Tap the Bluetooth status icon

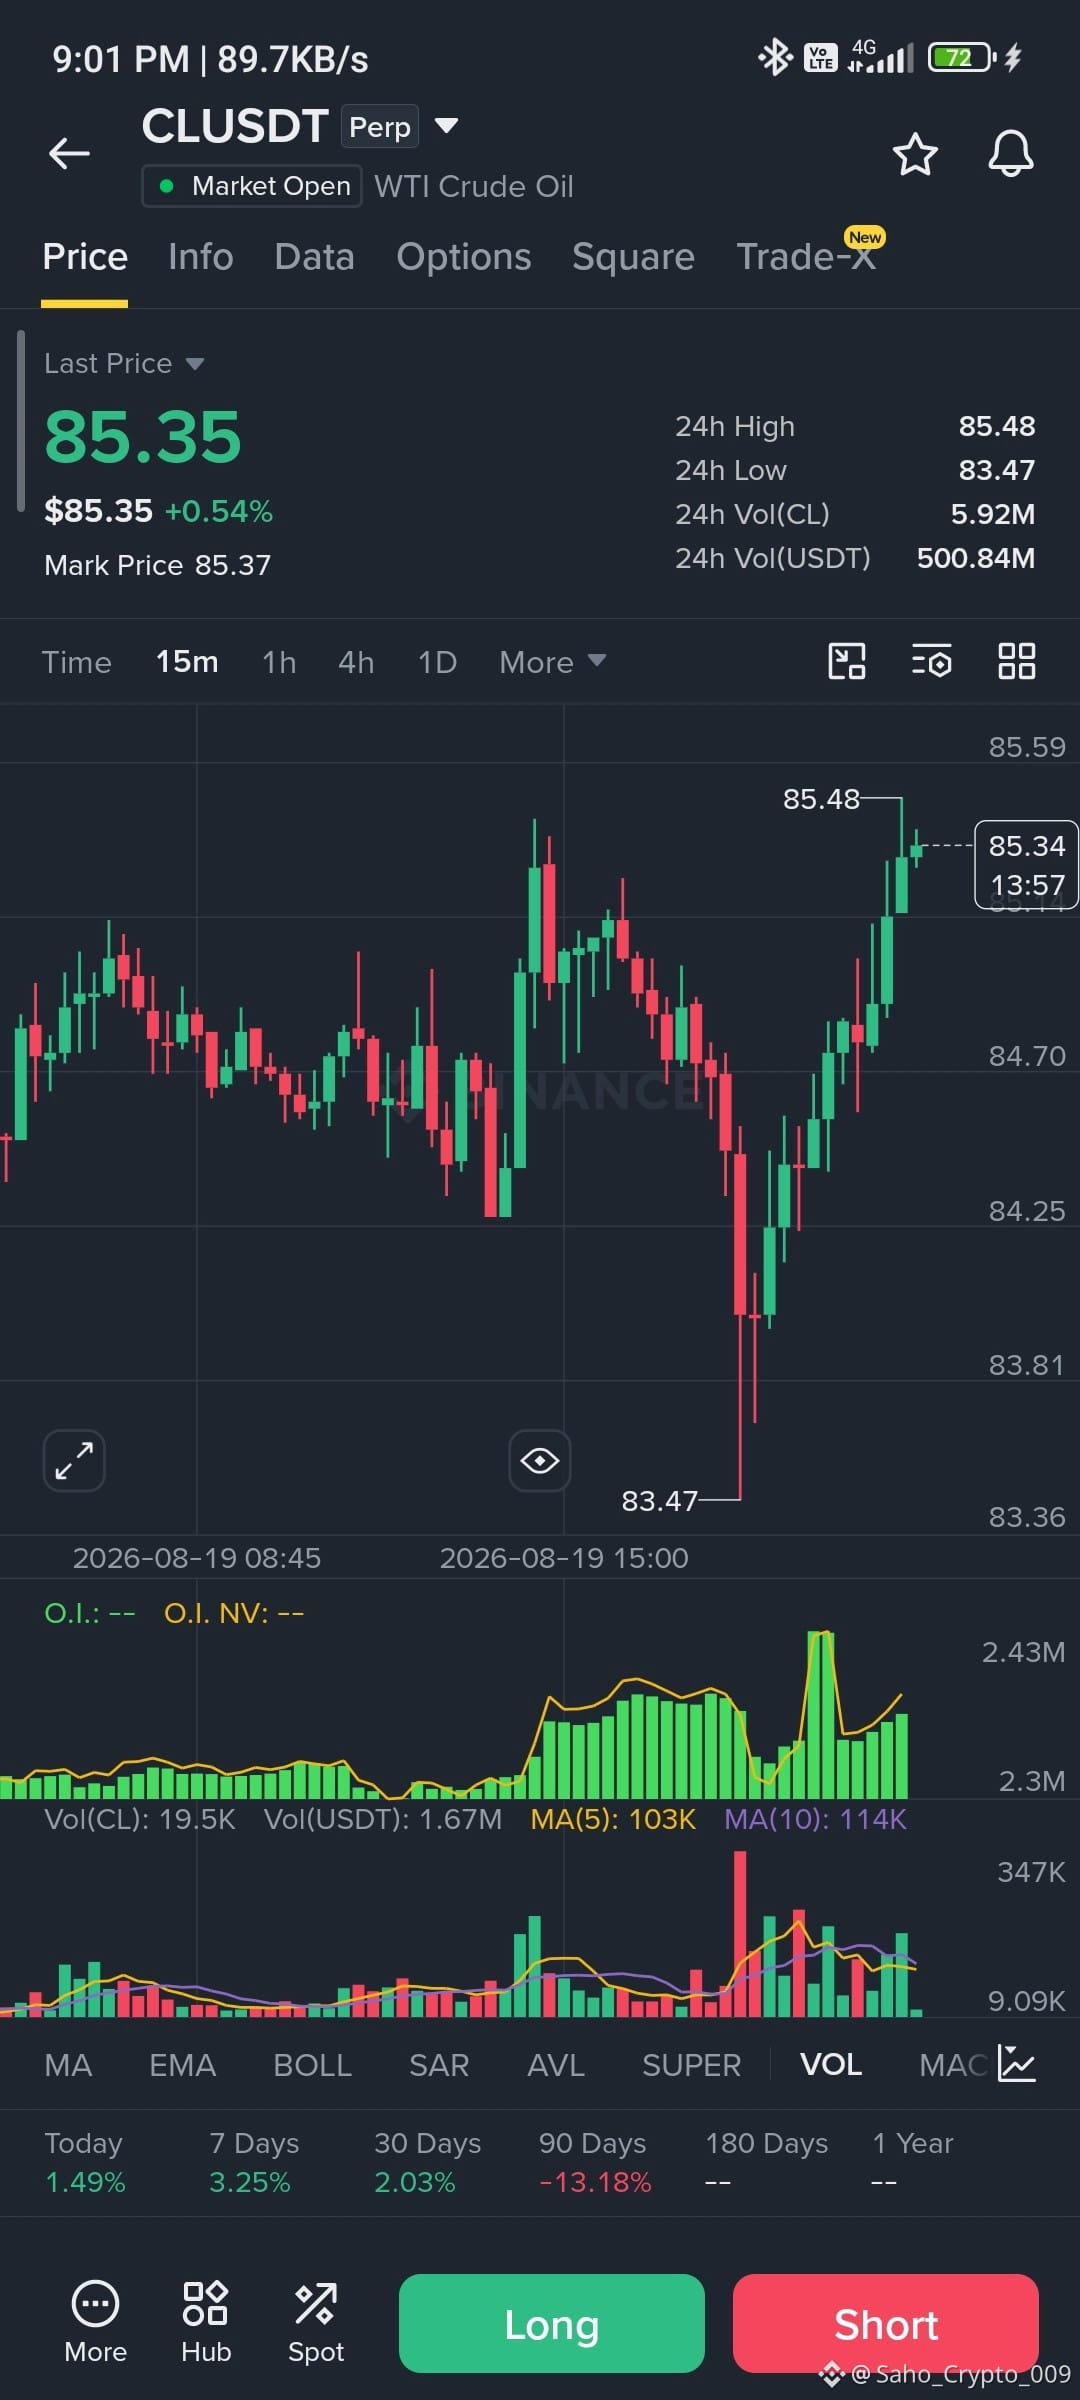point(775,57)
